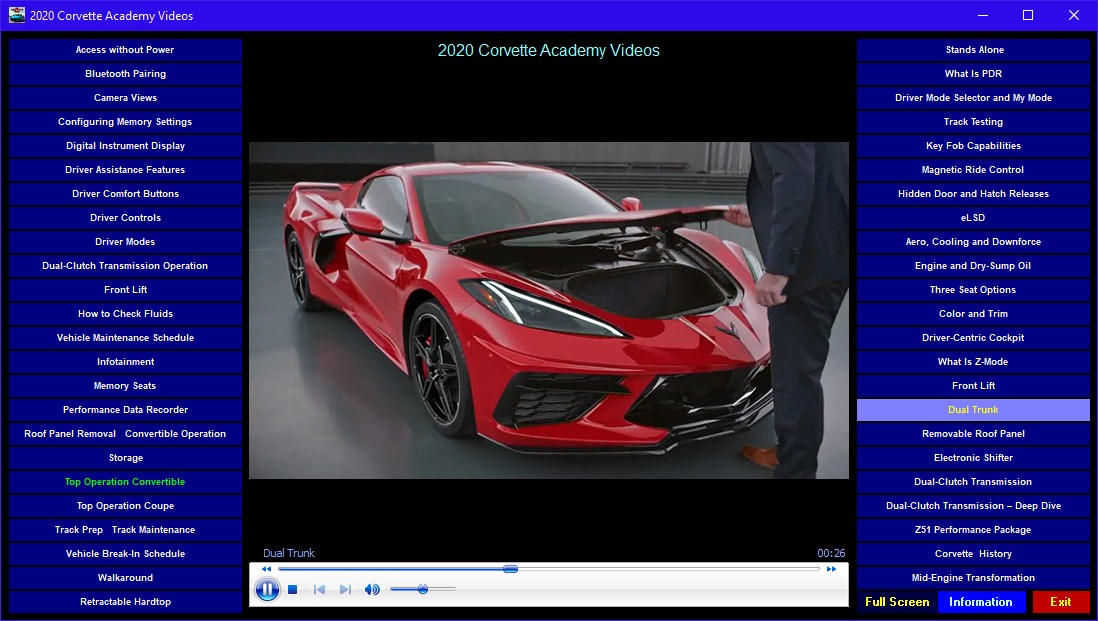1098x621 pixels.
Task: Play Removable Roof Panel video
Action: (973, 433)
